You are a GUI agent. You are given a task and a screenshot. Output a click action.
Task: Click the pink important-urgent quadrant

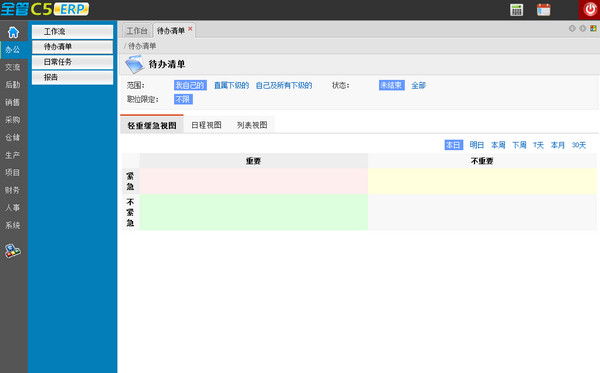254,181
